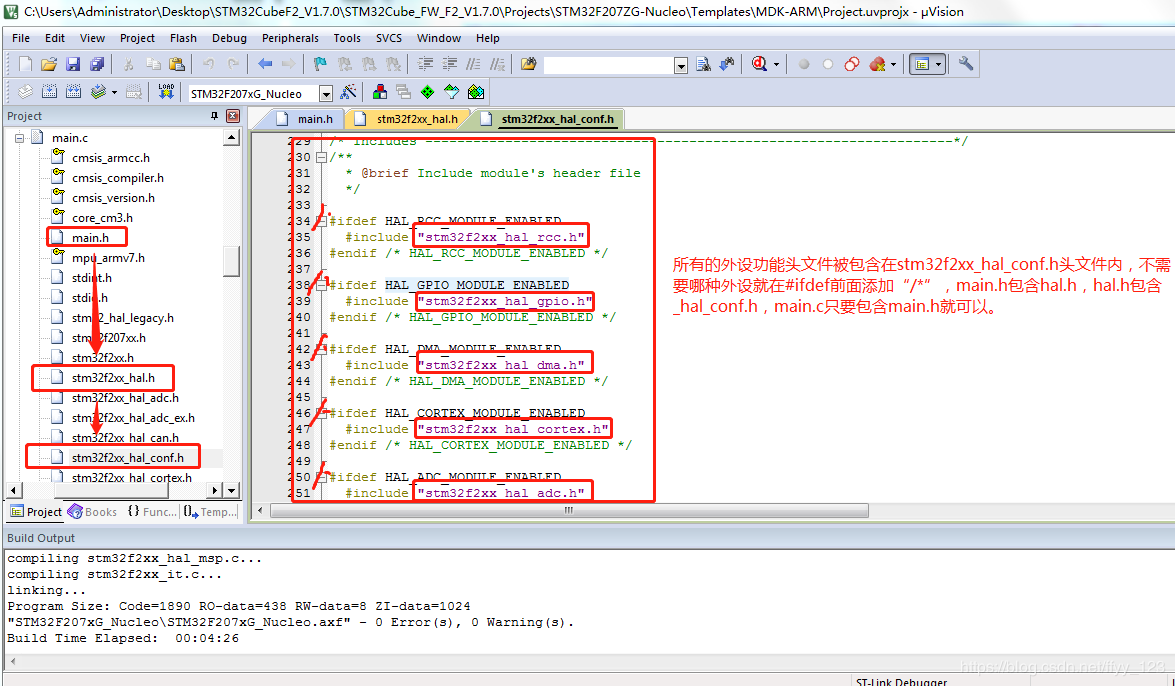Image resolution: width=1175 pixels, height=686 pixels.
Task: Click the project tree vertical scrollbar thumb
Action: point(232,262)
